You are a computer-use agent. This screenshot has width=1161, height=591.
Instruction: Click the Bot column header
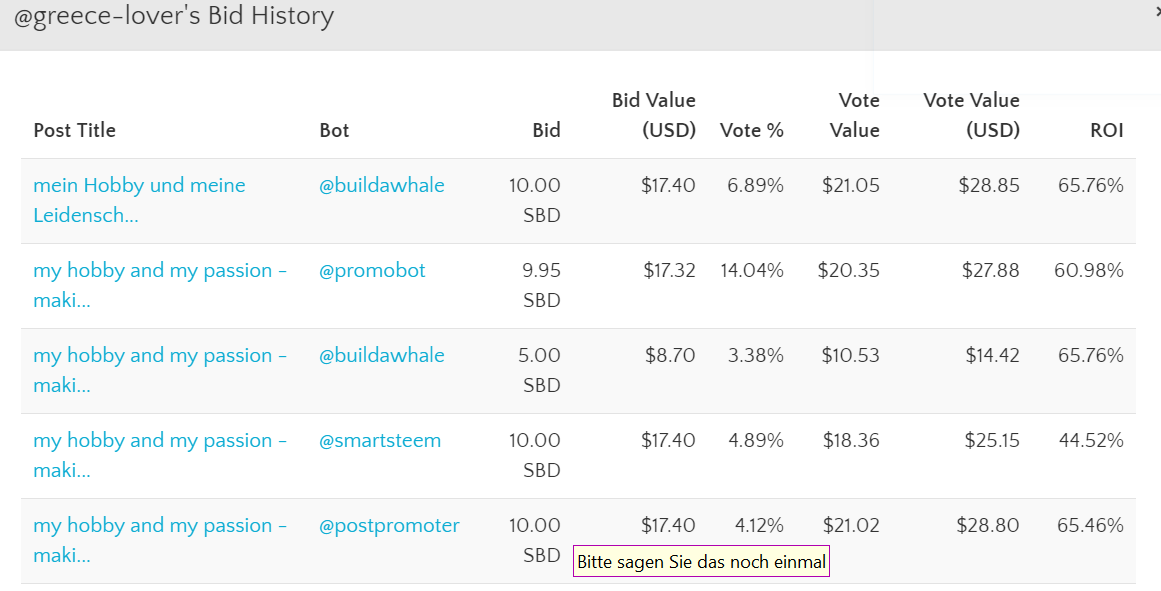[x=335, y=130]
